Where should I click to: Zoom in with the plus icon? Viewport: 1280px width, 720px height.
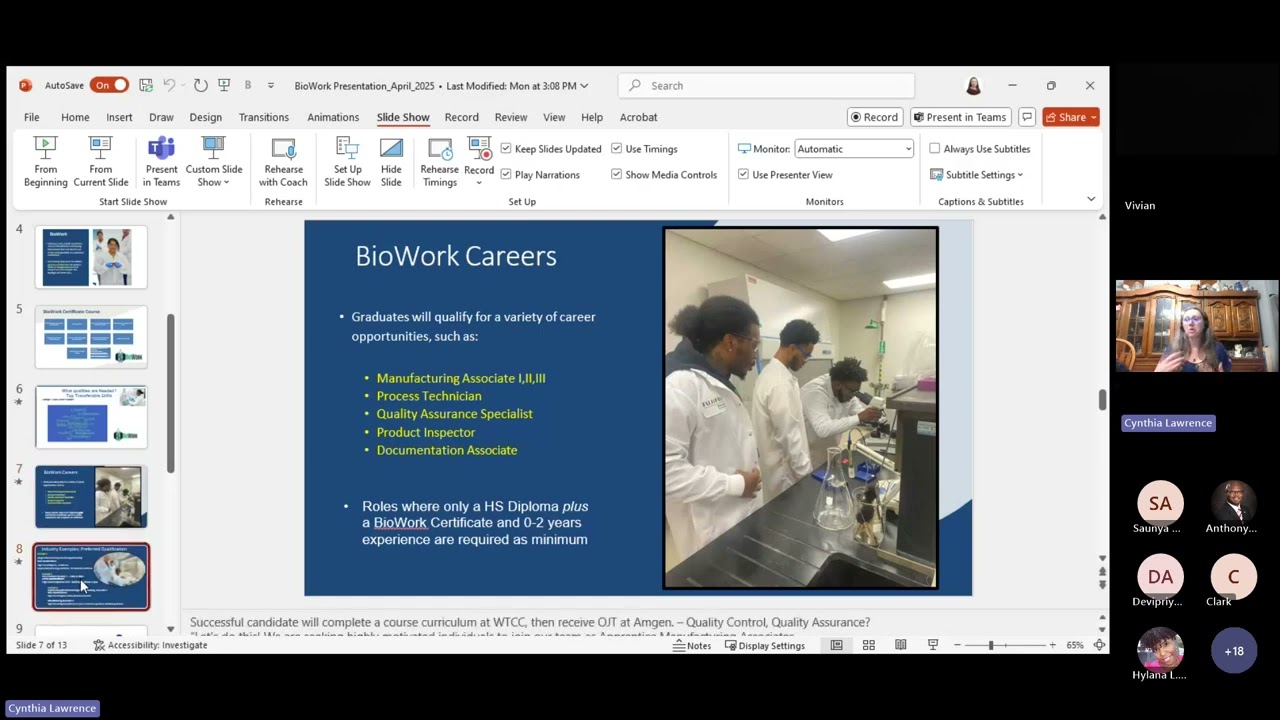[1052, 646]
